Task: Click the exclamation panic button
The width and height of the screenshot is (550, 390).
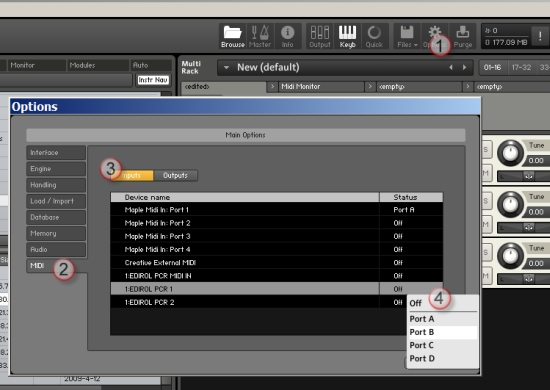Action: click(x=540, y=36)
